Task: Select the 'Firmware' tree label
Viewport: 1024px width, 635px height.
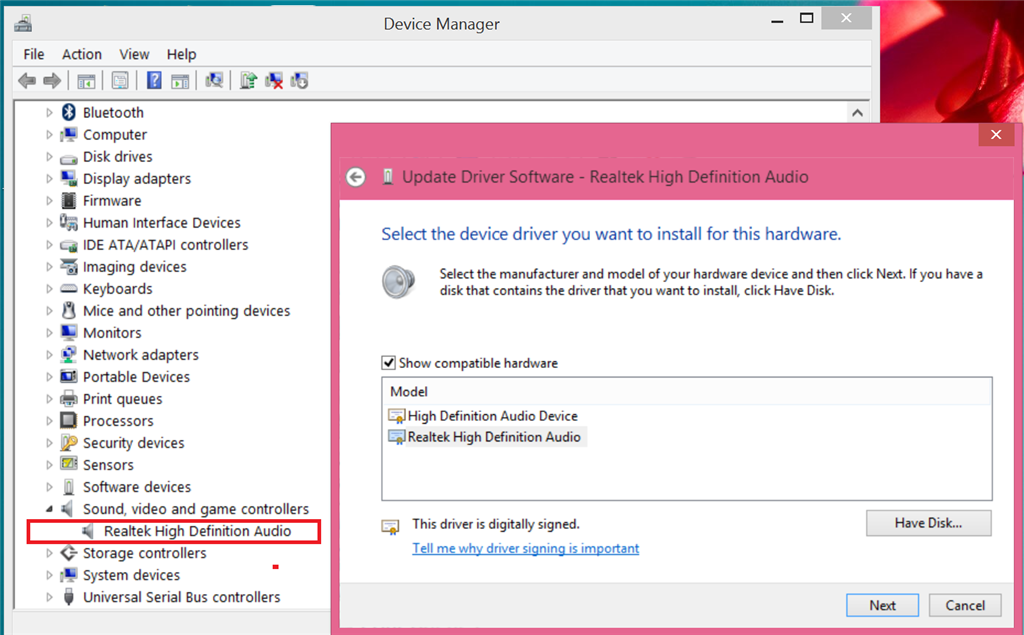Action: point(112,201)
